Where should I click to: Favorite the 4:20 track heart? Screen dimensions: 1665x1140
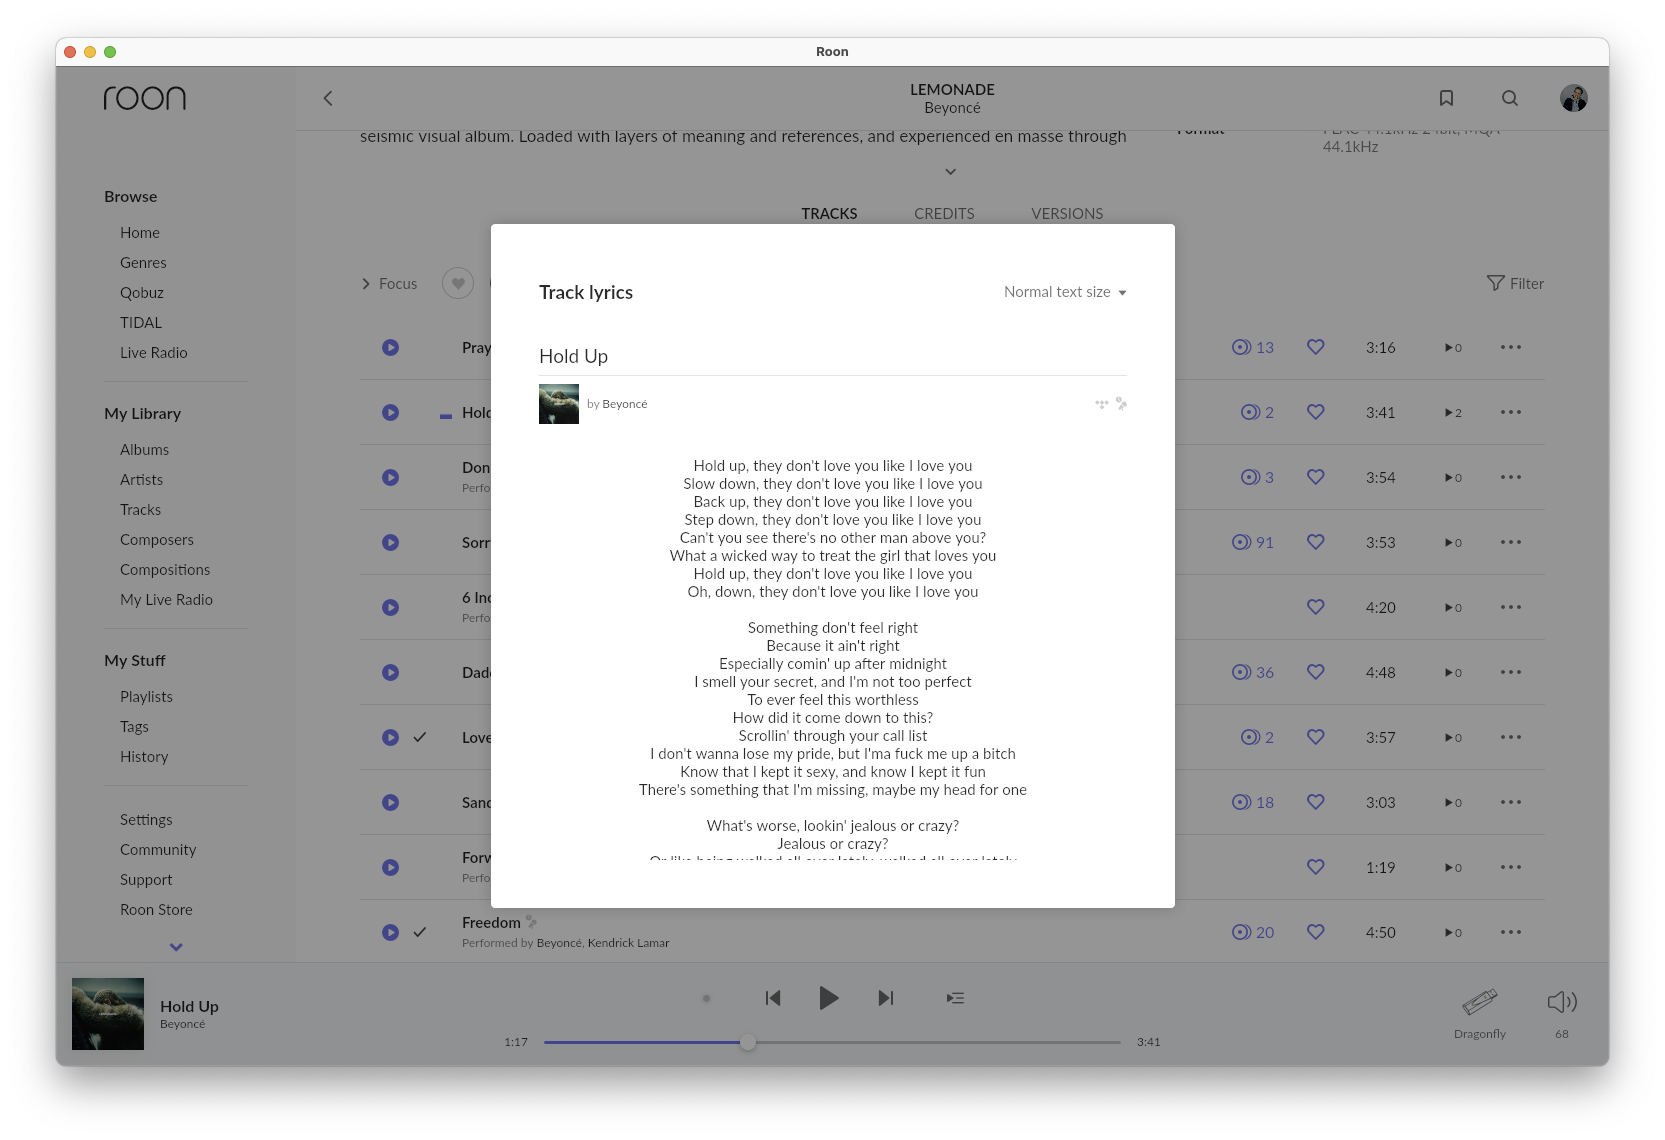tap(1316, 607)
